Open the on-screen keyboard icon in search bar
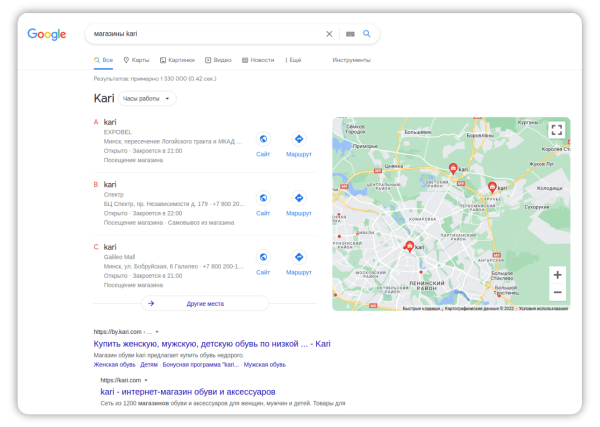This screenshot has height=427, width=600. point(350,34)
